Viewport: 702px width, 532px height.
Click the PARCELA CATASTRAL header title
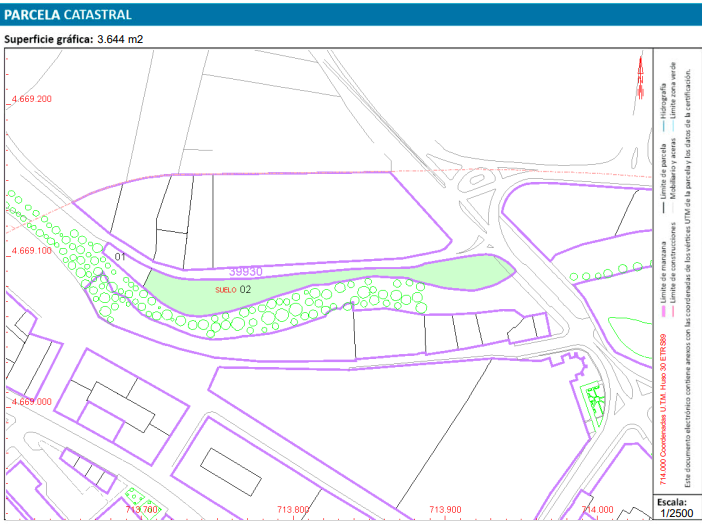tap(66, 15)
